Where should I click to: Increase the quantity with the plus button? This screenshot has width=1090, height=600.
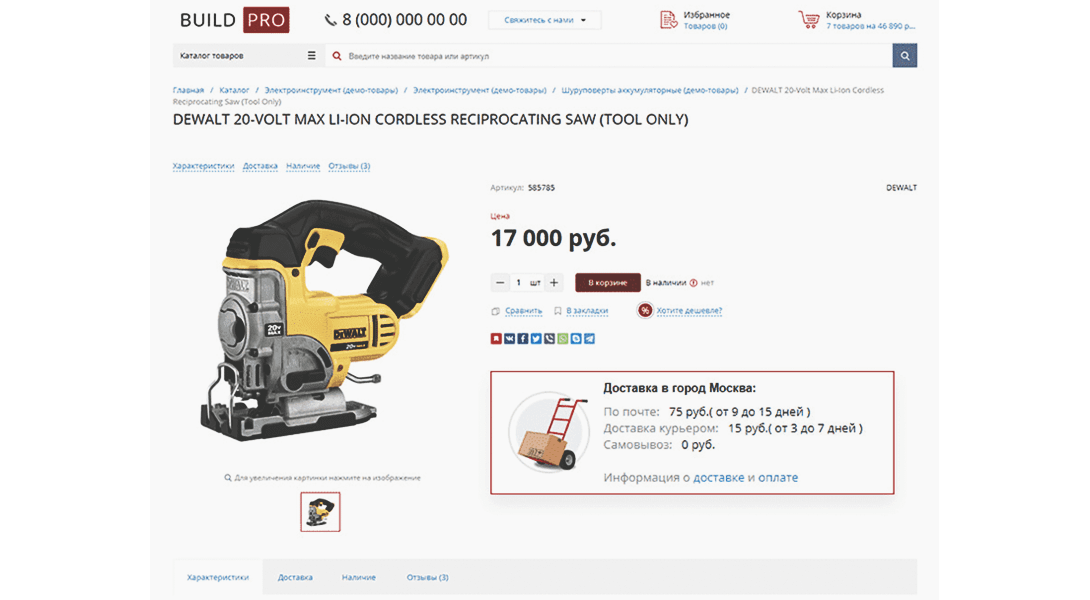[554, 282]
